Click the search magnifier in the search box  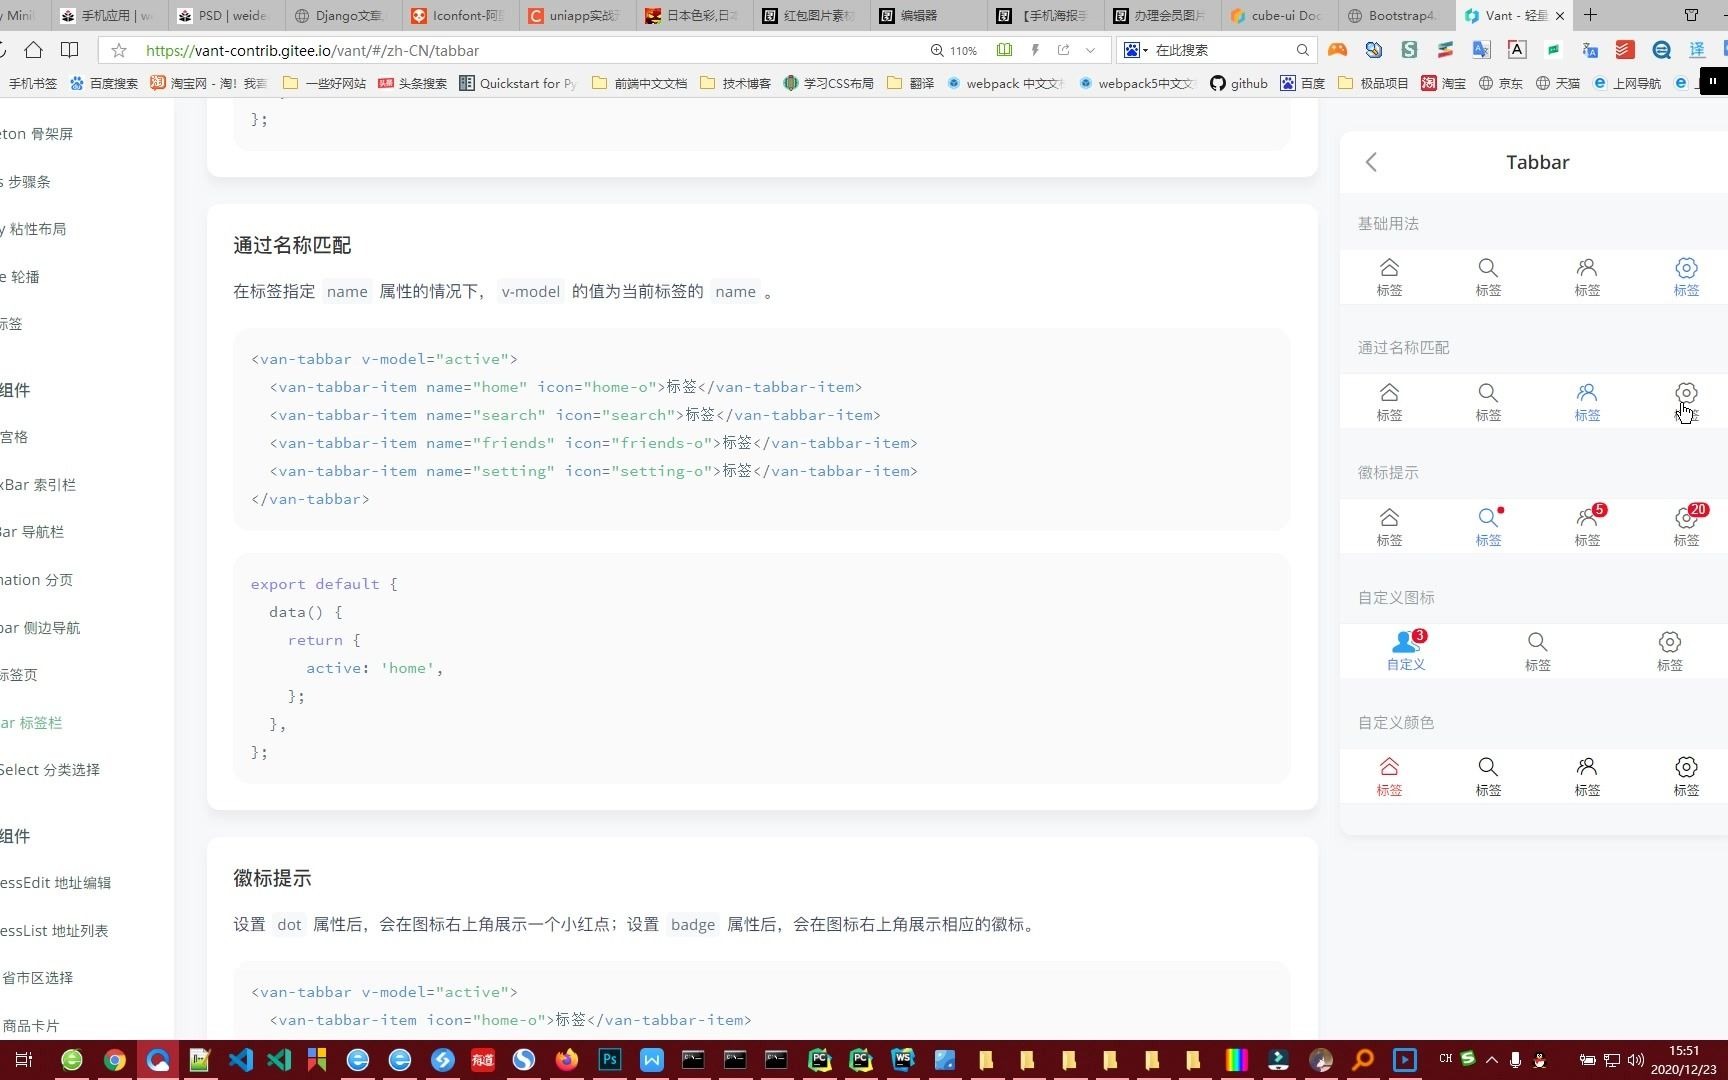click(x=1302, y=50)
